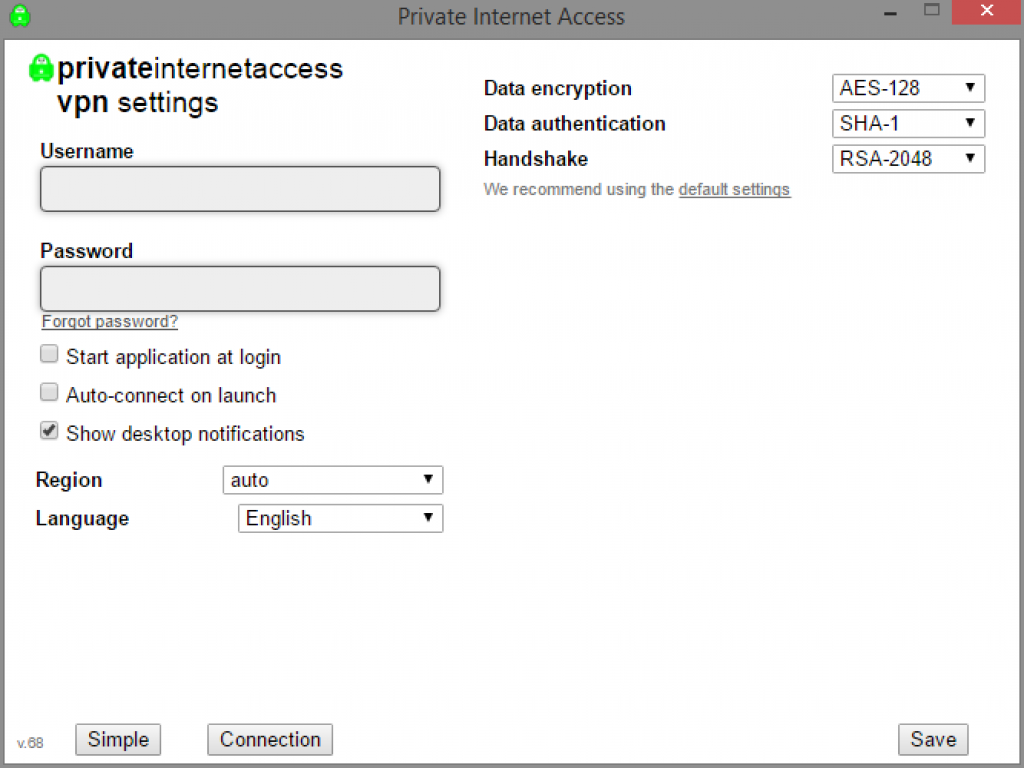
Task: Expand Data authentication dropdown showing SHA-1
Action: pyautogui.click(x=908, y=124)
